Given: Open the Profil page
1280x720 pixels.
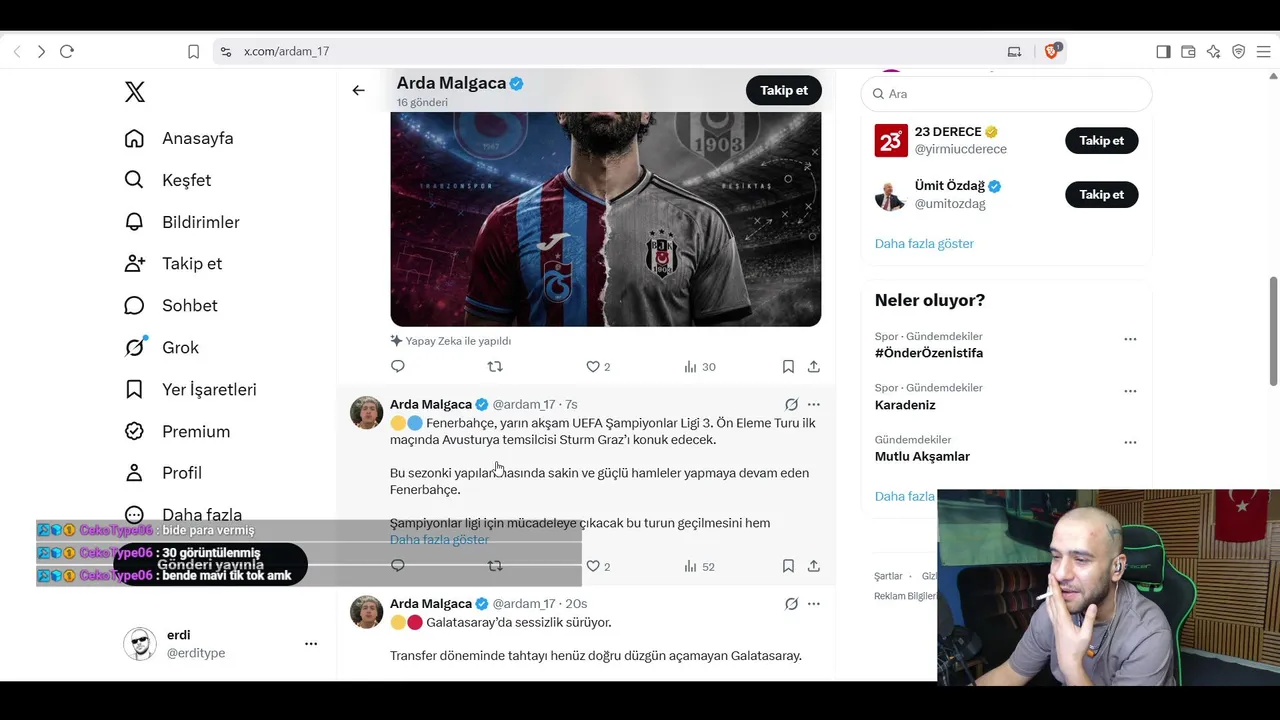Looking at the screenshot, I should point(163,473).
